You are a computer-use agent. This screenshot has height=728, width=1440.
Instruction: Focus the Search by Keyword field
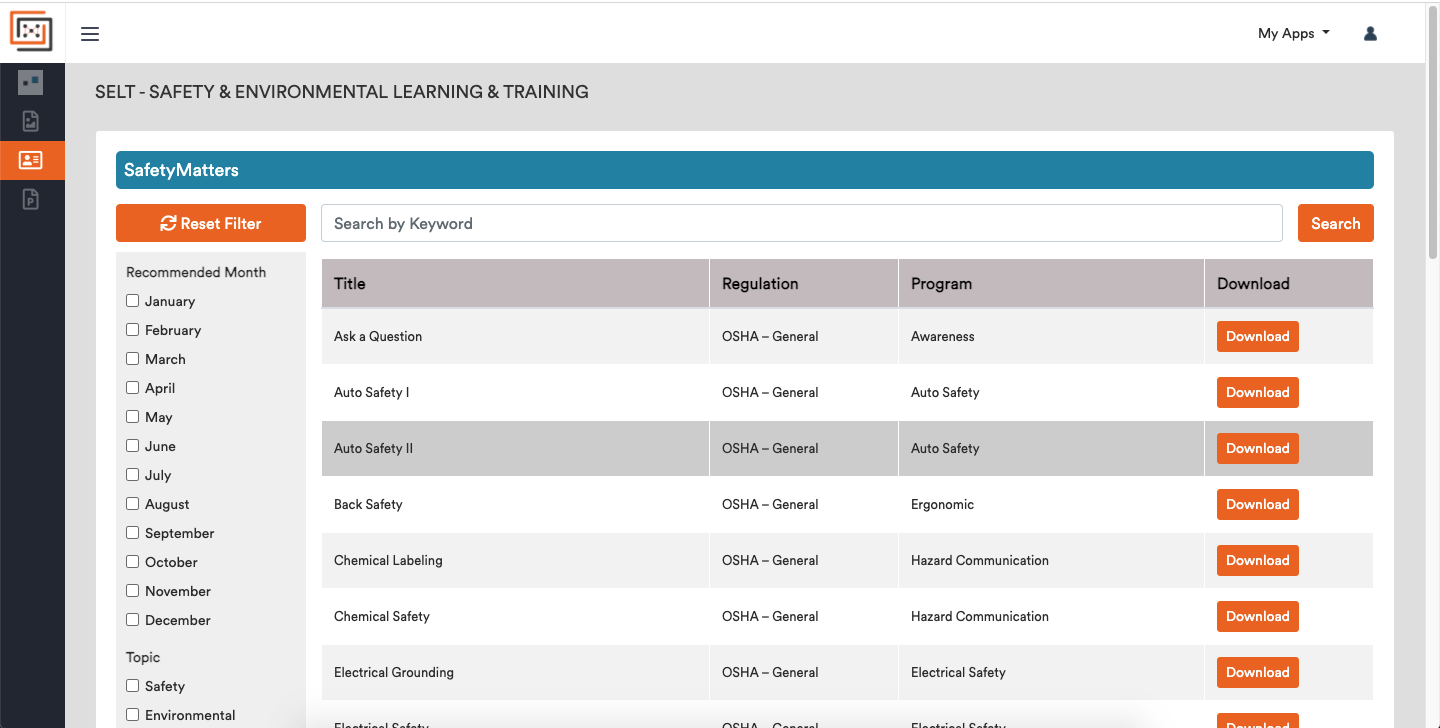coord(802,223)
